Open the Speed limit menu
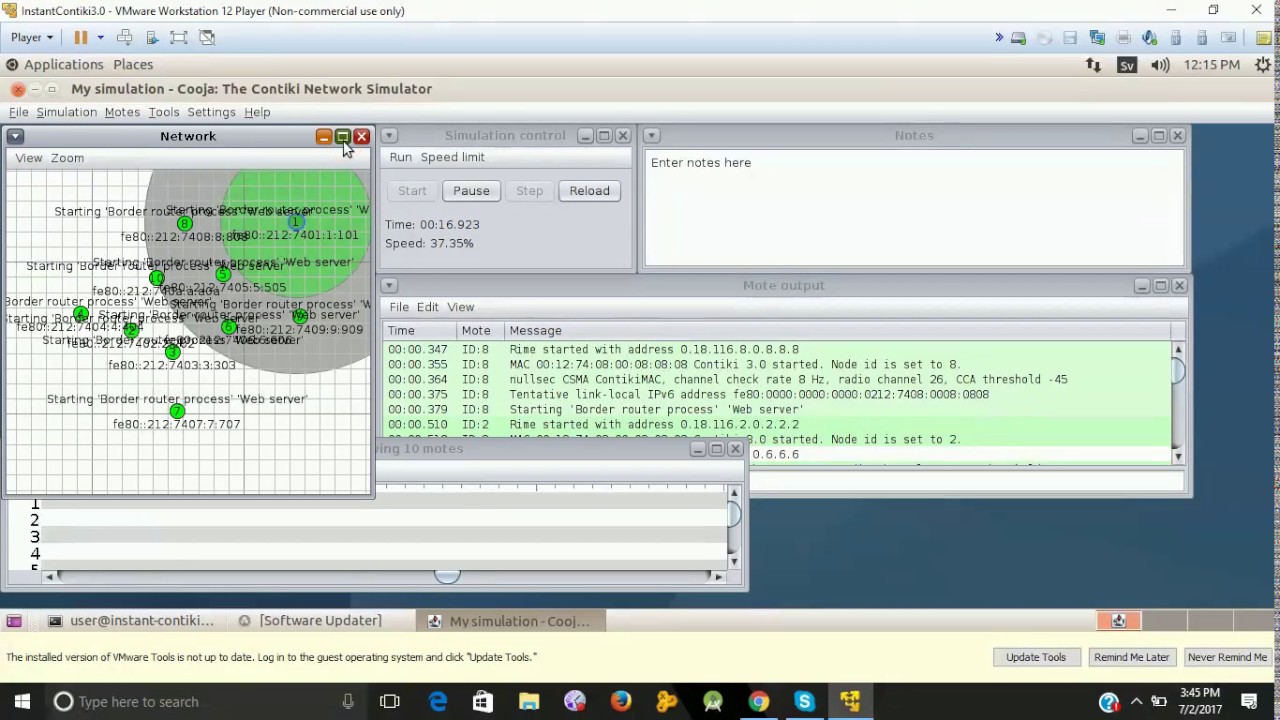 (x=452, y=157)
